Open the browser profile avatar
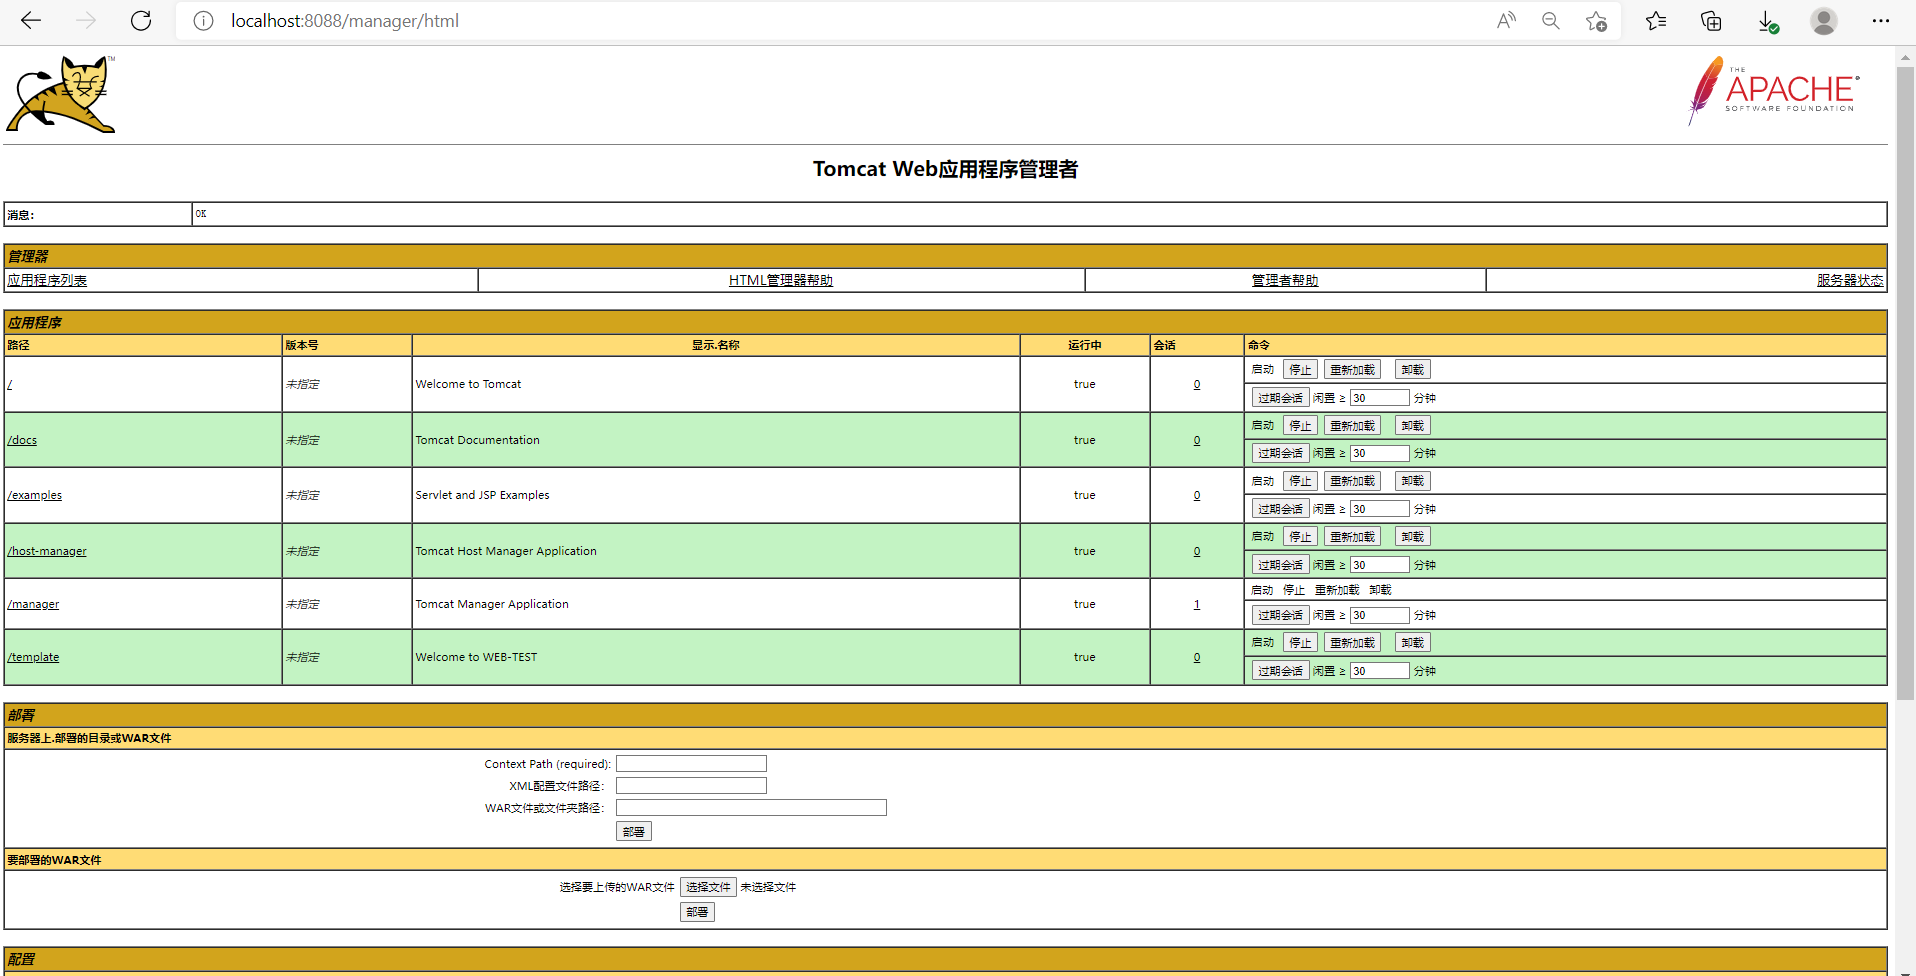Screen dimensions: 1916x976 click(x=1824, y=21)
